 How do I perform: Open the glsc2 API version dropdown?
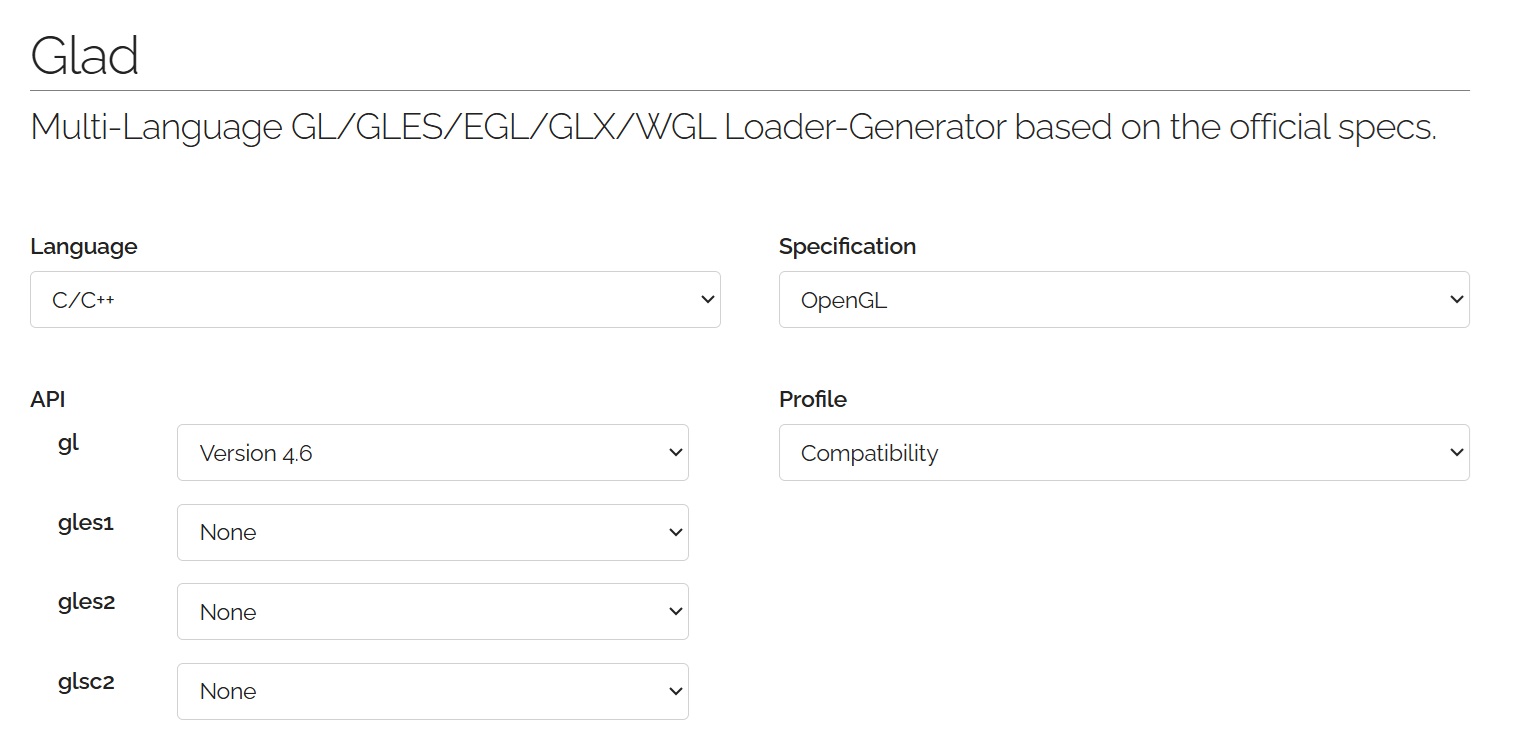point(432,691)
